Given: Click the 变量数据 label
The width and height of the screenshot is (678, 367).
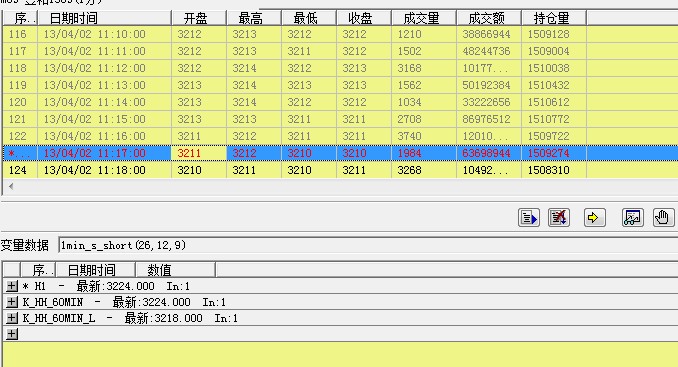Looking at the screenshot, I should [25, 245].
